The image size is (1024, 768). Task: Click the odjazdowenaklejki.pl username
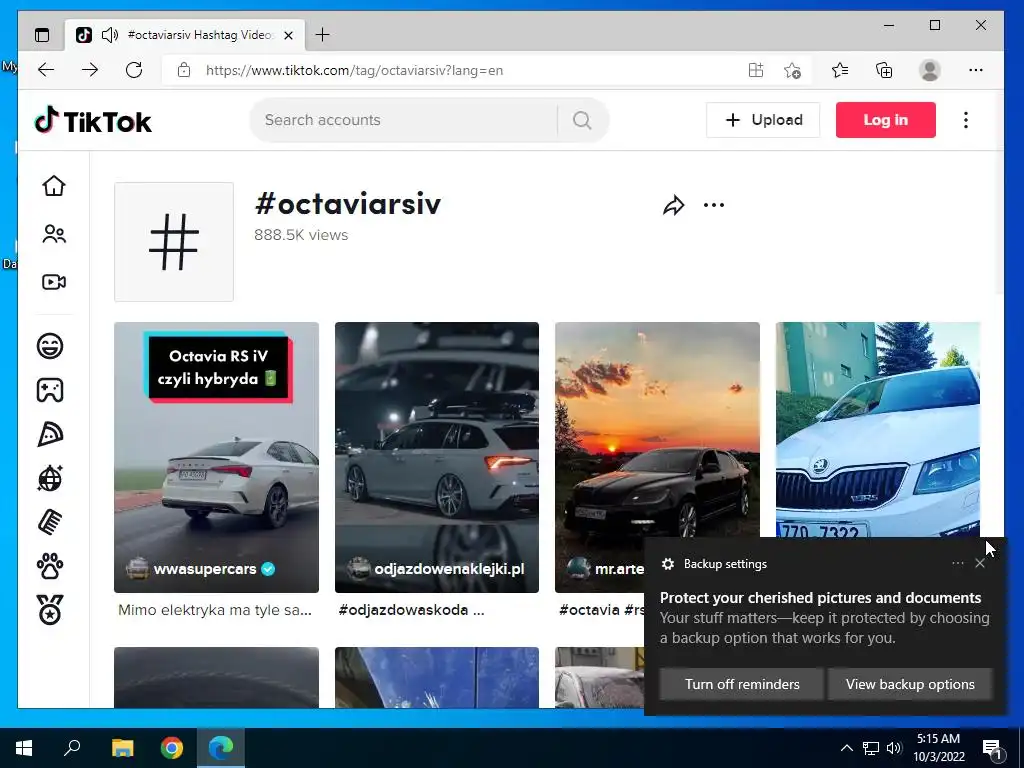point(449,569)
